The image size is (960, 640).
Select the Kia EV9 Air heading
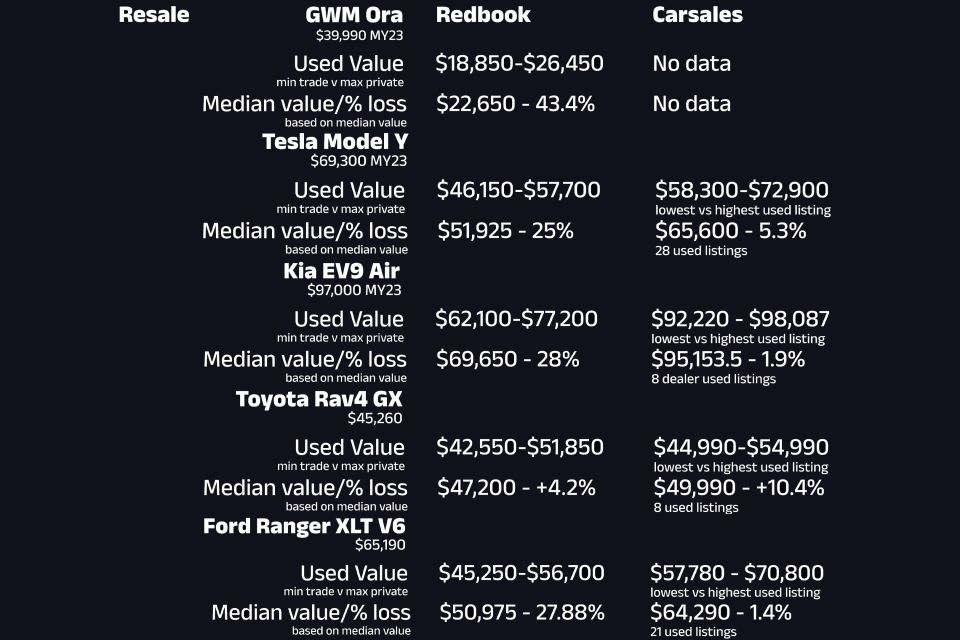click(341, 271)
